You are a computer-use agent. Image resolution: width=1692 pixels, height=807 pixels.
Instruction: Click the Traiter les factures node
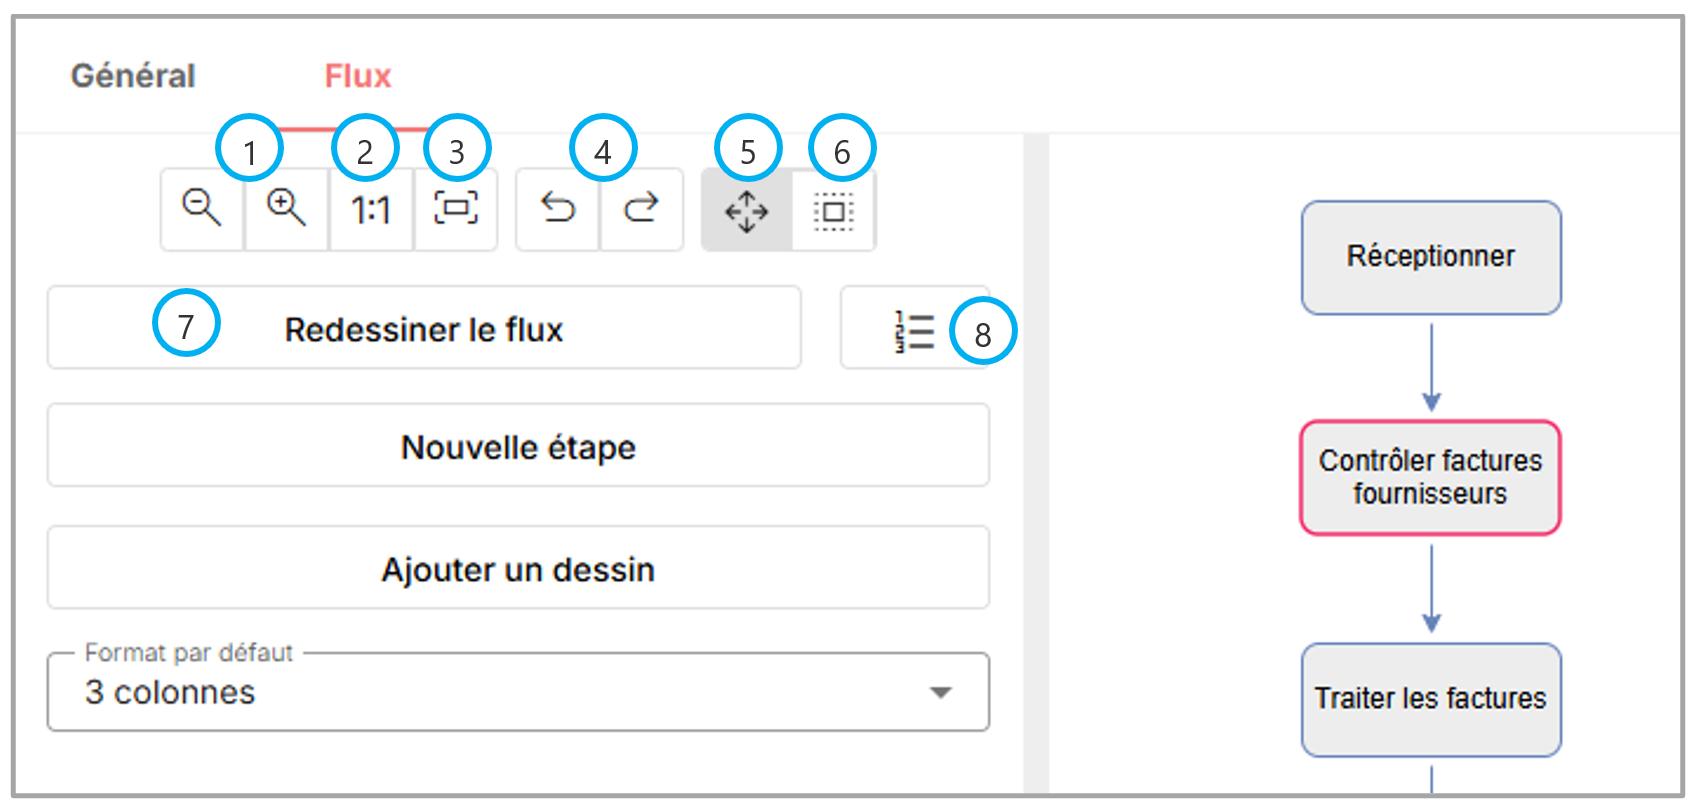1430,698
